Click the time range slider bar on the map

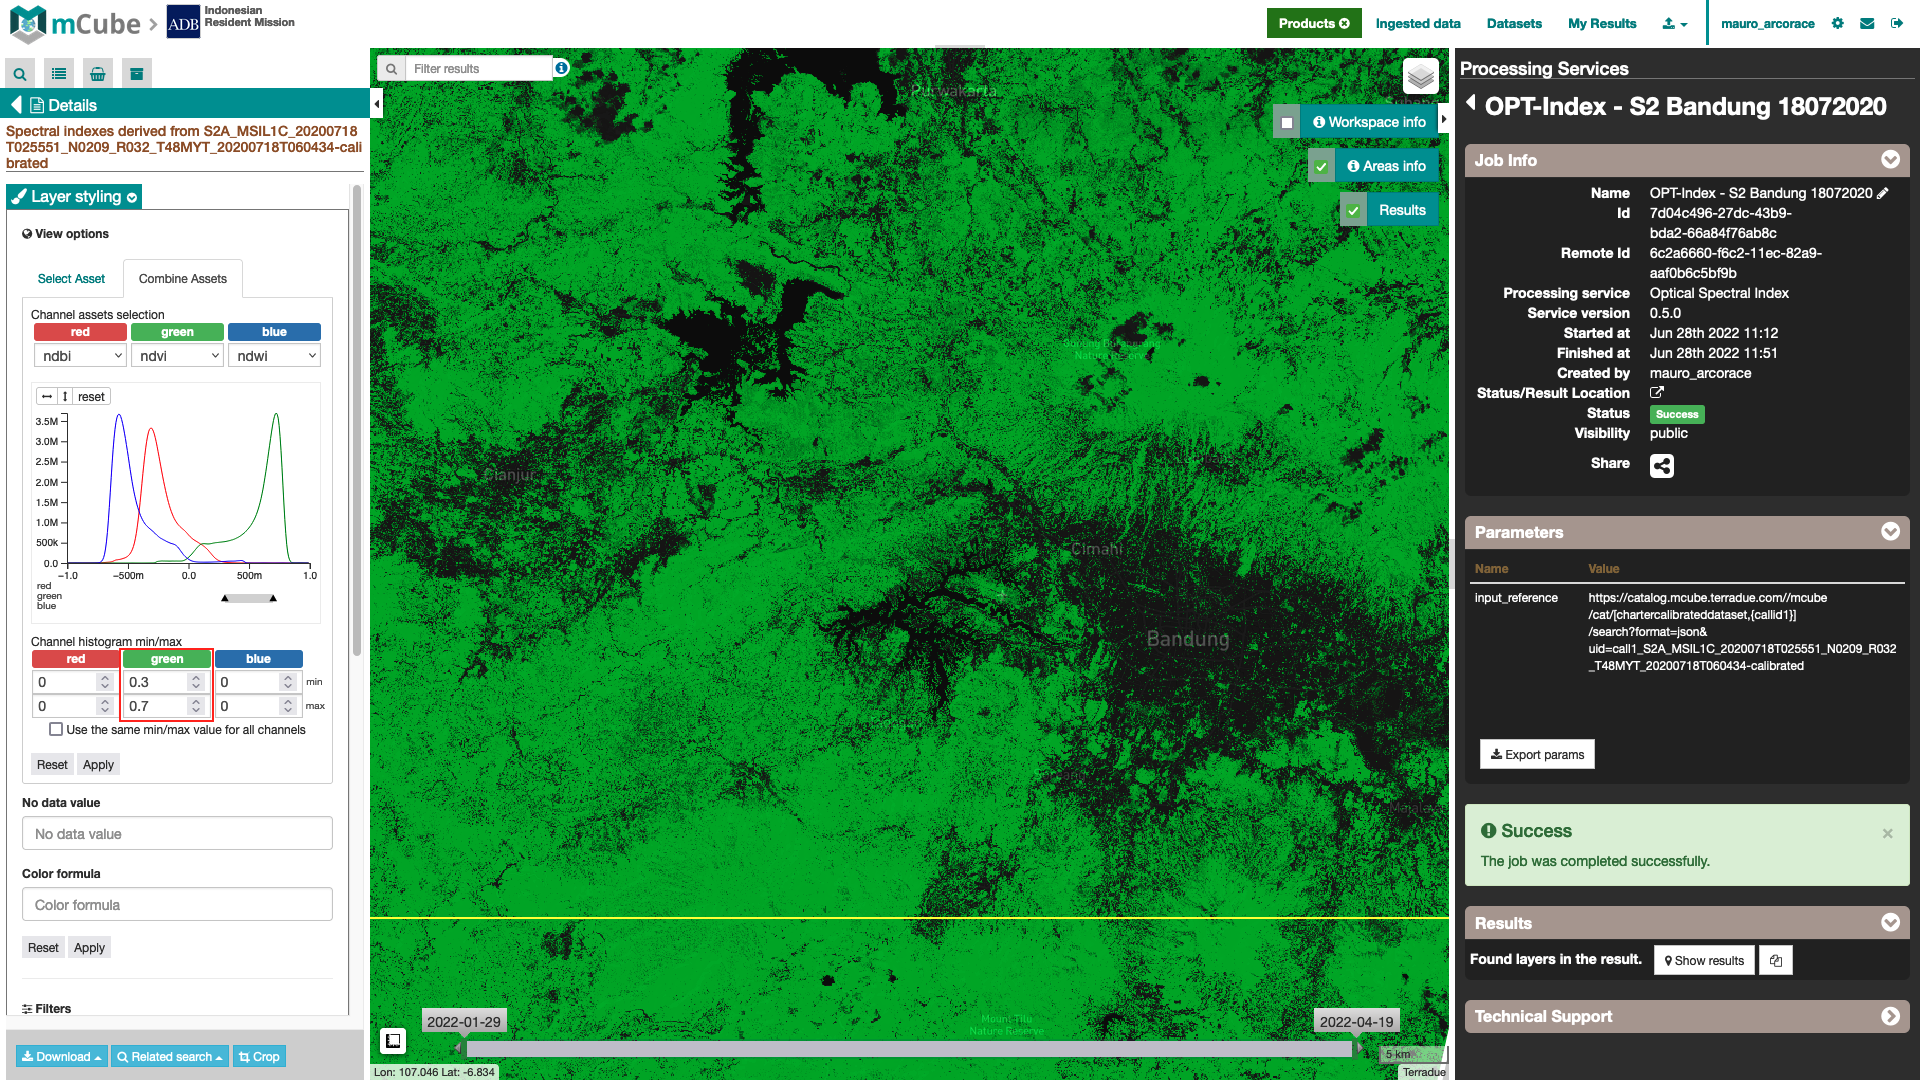pyautogui.click(x=908, y=1049)
